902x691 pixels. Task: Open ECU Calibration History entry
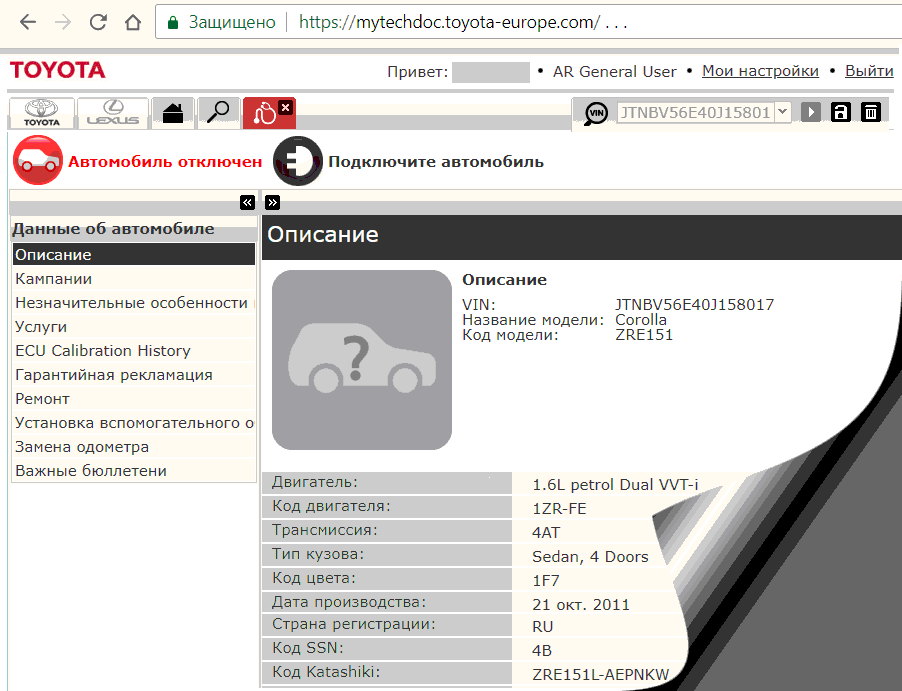(x=102, y=351)
